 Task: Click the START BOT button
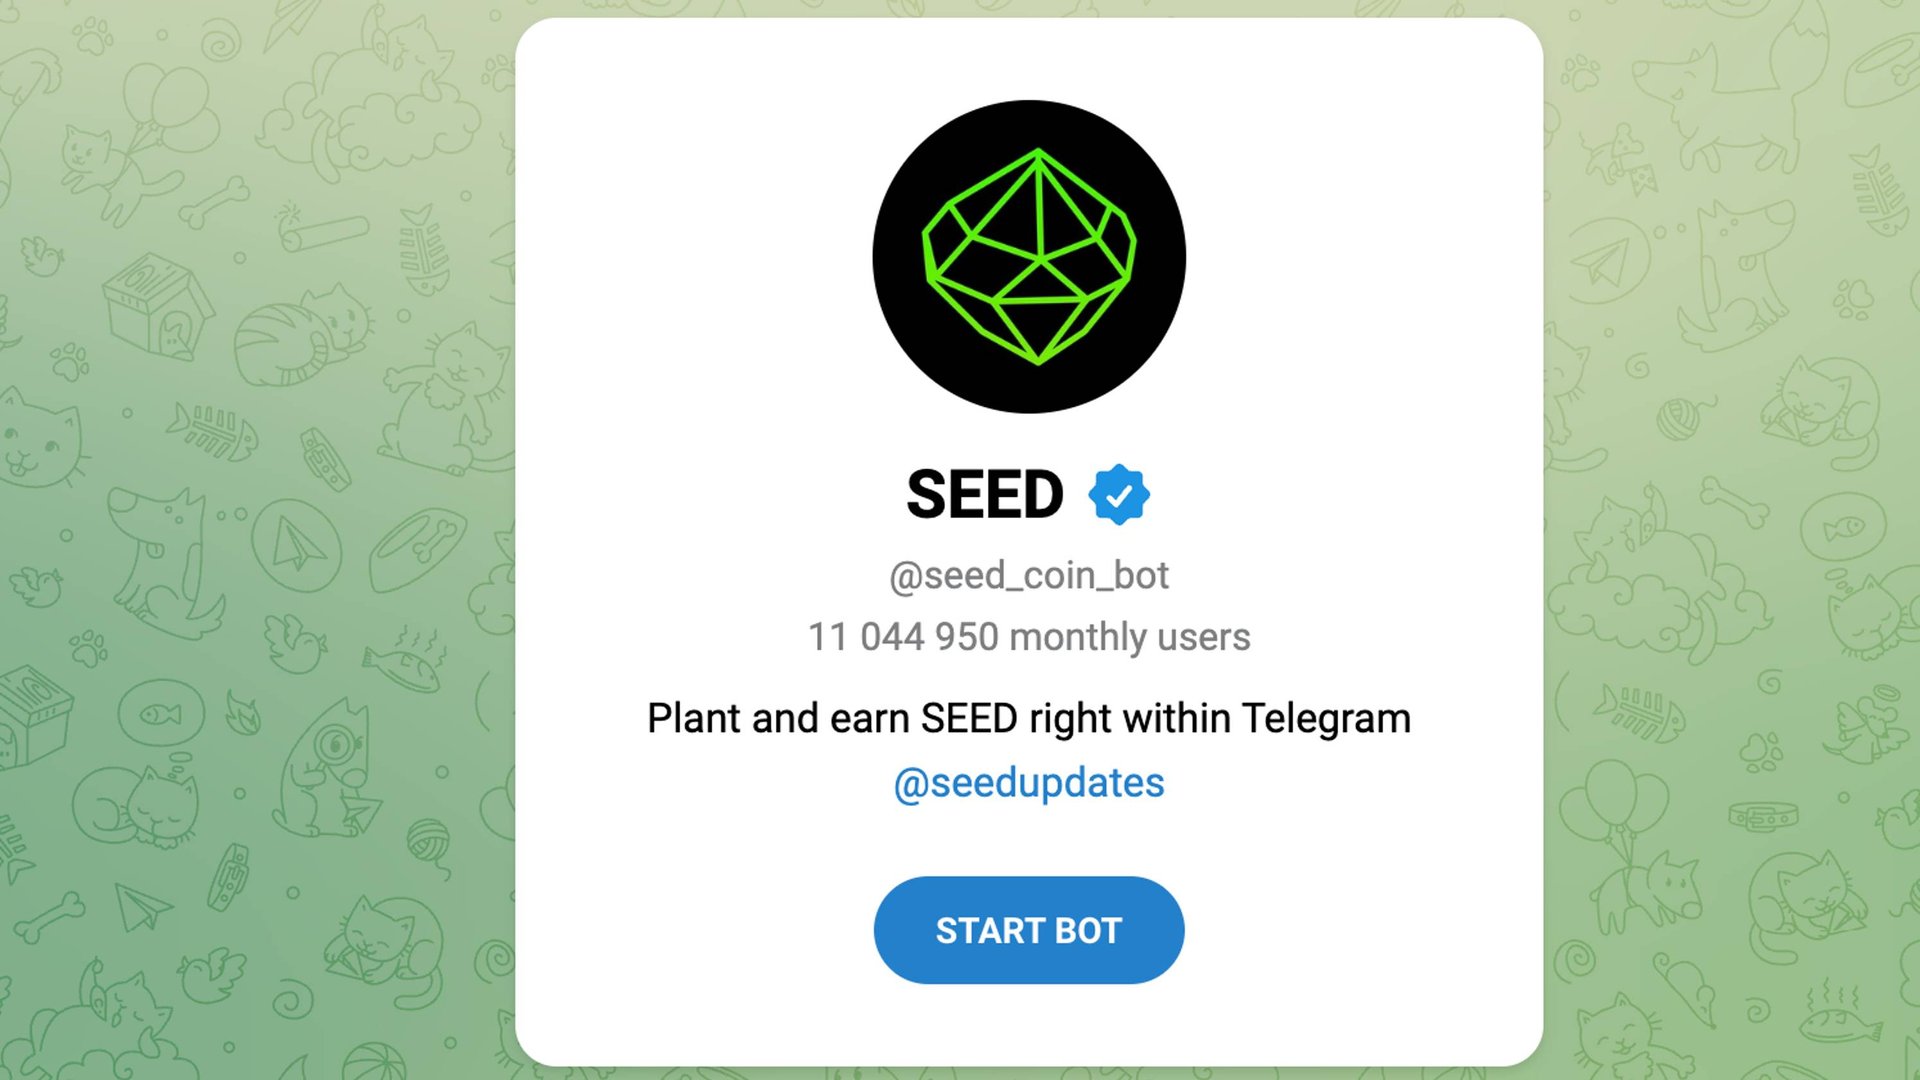coord(1029,930)
